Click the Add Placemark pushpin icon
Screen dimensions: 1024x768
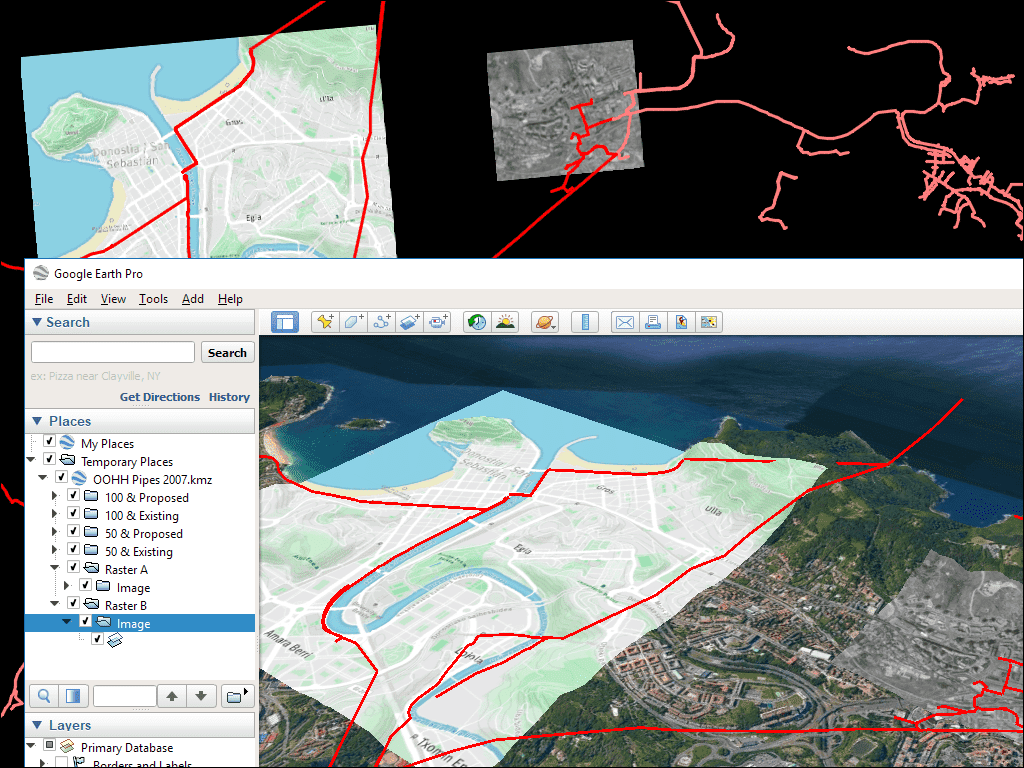click(x=325, y=322)
